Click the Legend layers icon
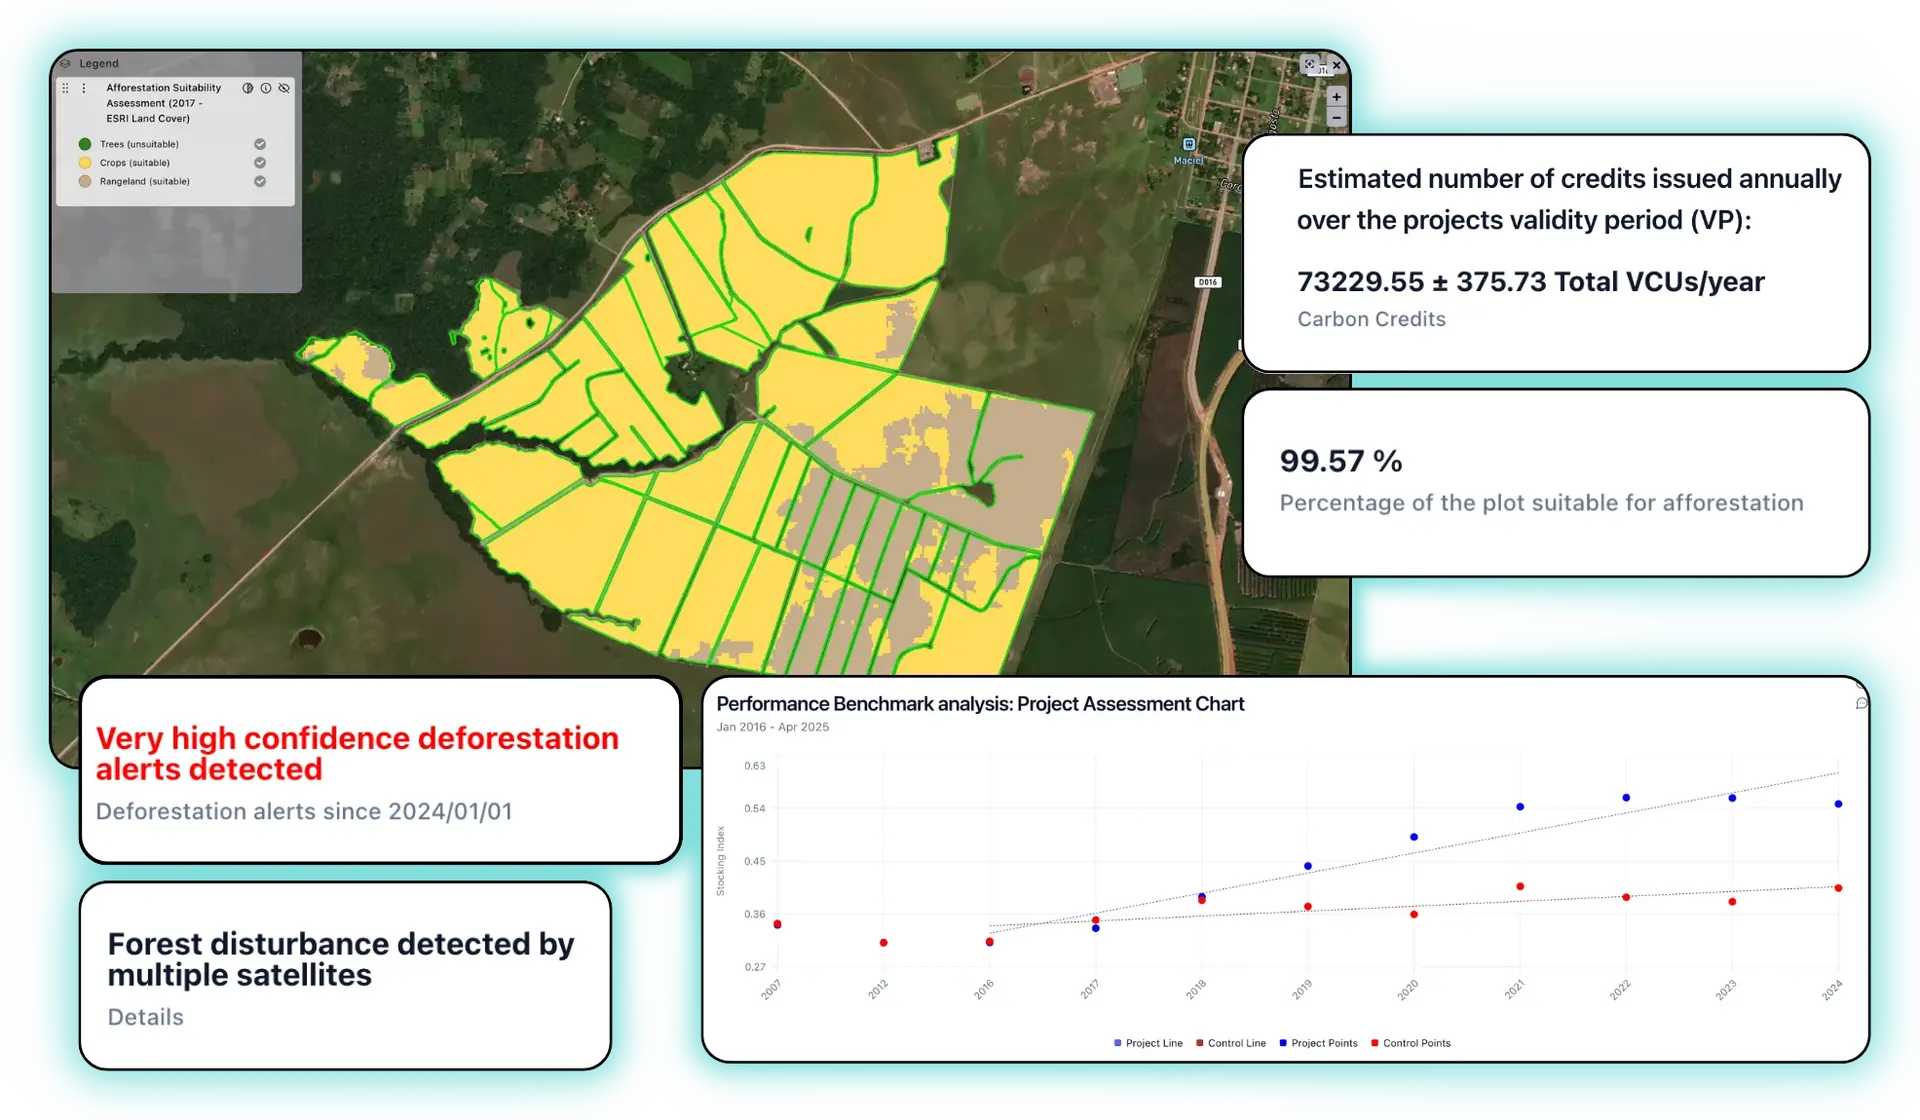 pos(65,63)
